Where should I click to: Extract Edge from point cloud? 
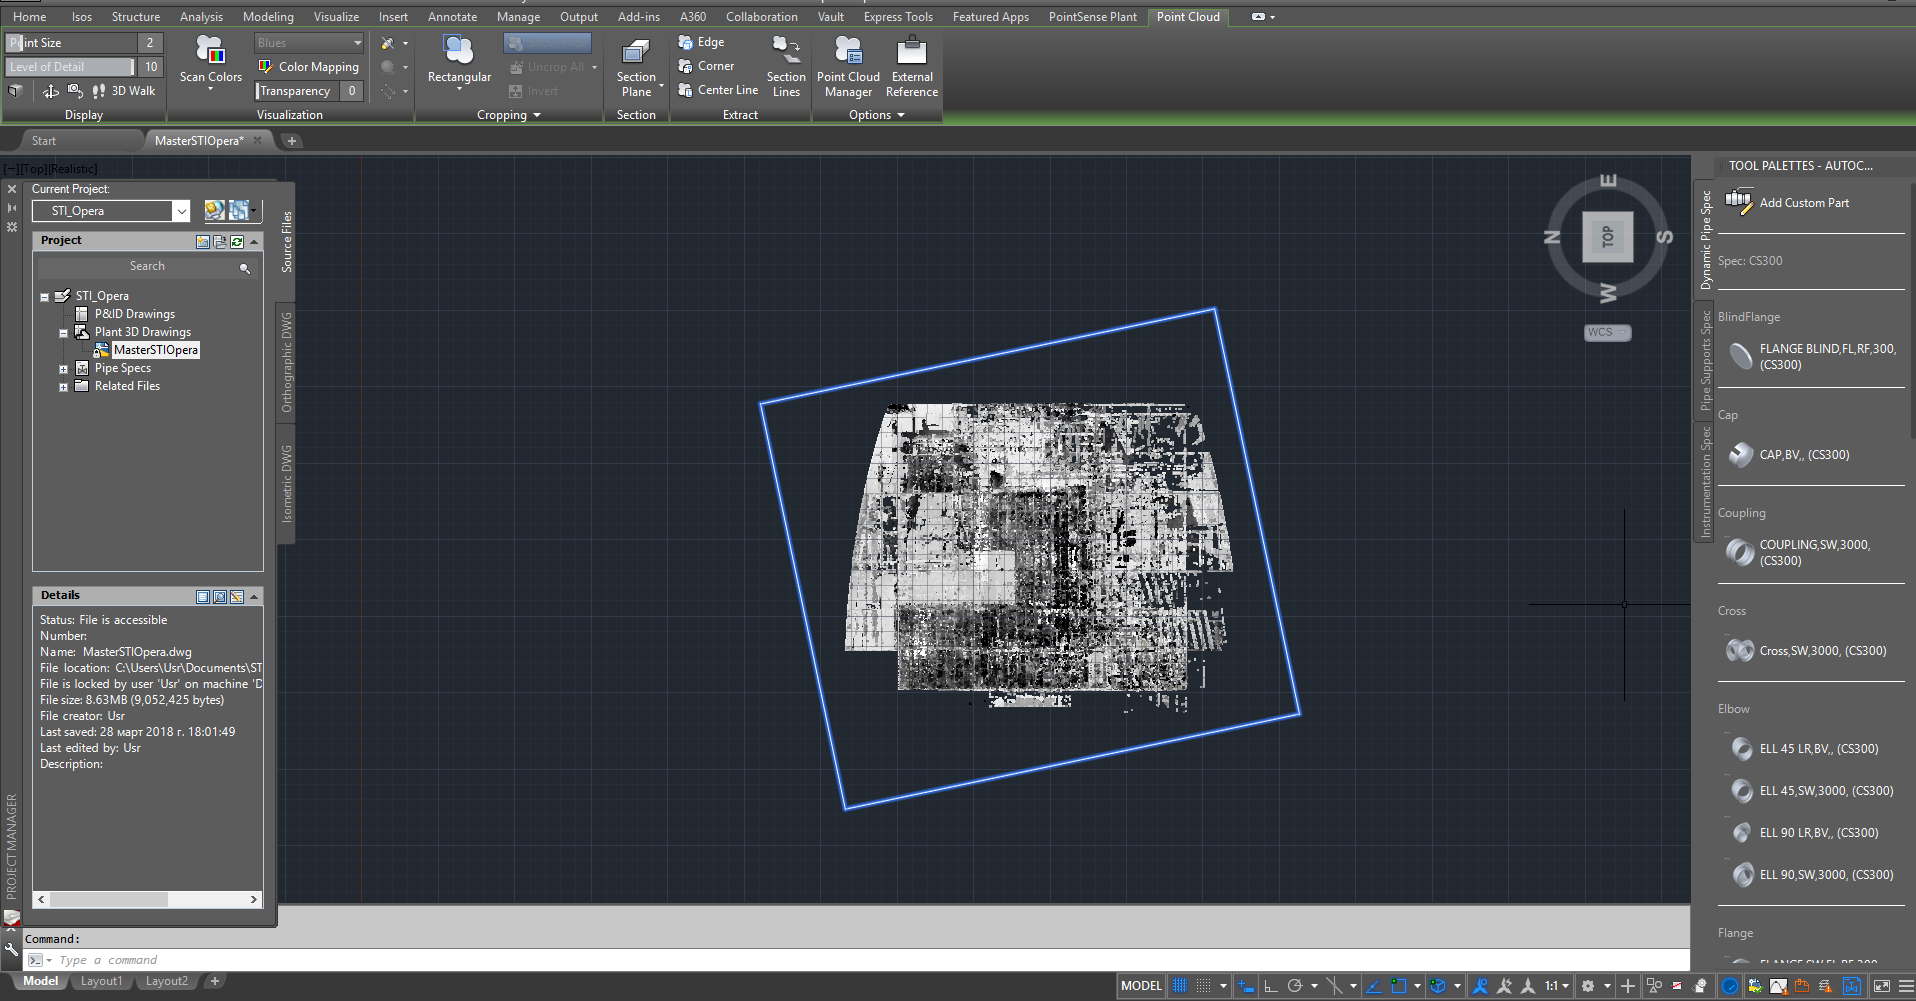[701, 42]
